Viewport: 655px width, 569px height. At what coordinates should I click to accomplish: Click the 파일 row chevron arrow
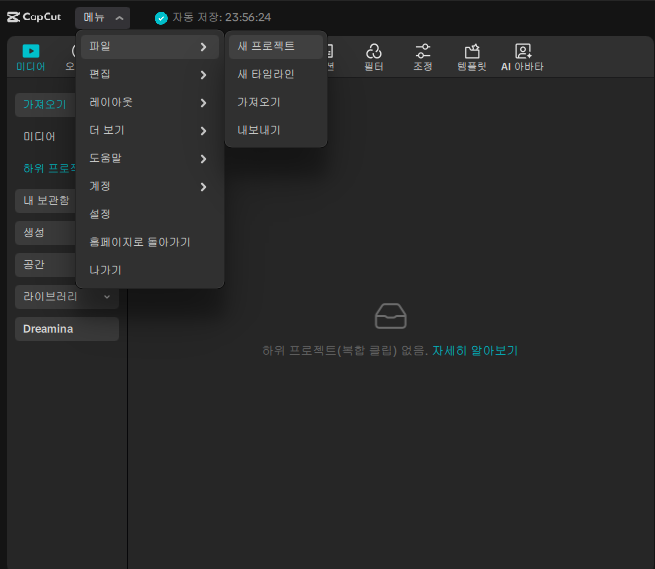point(203,47)
